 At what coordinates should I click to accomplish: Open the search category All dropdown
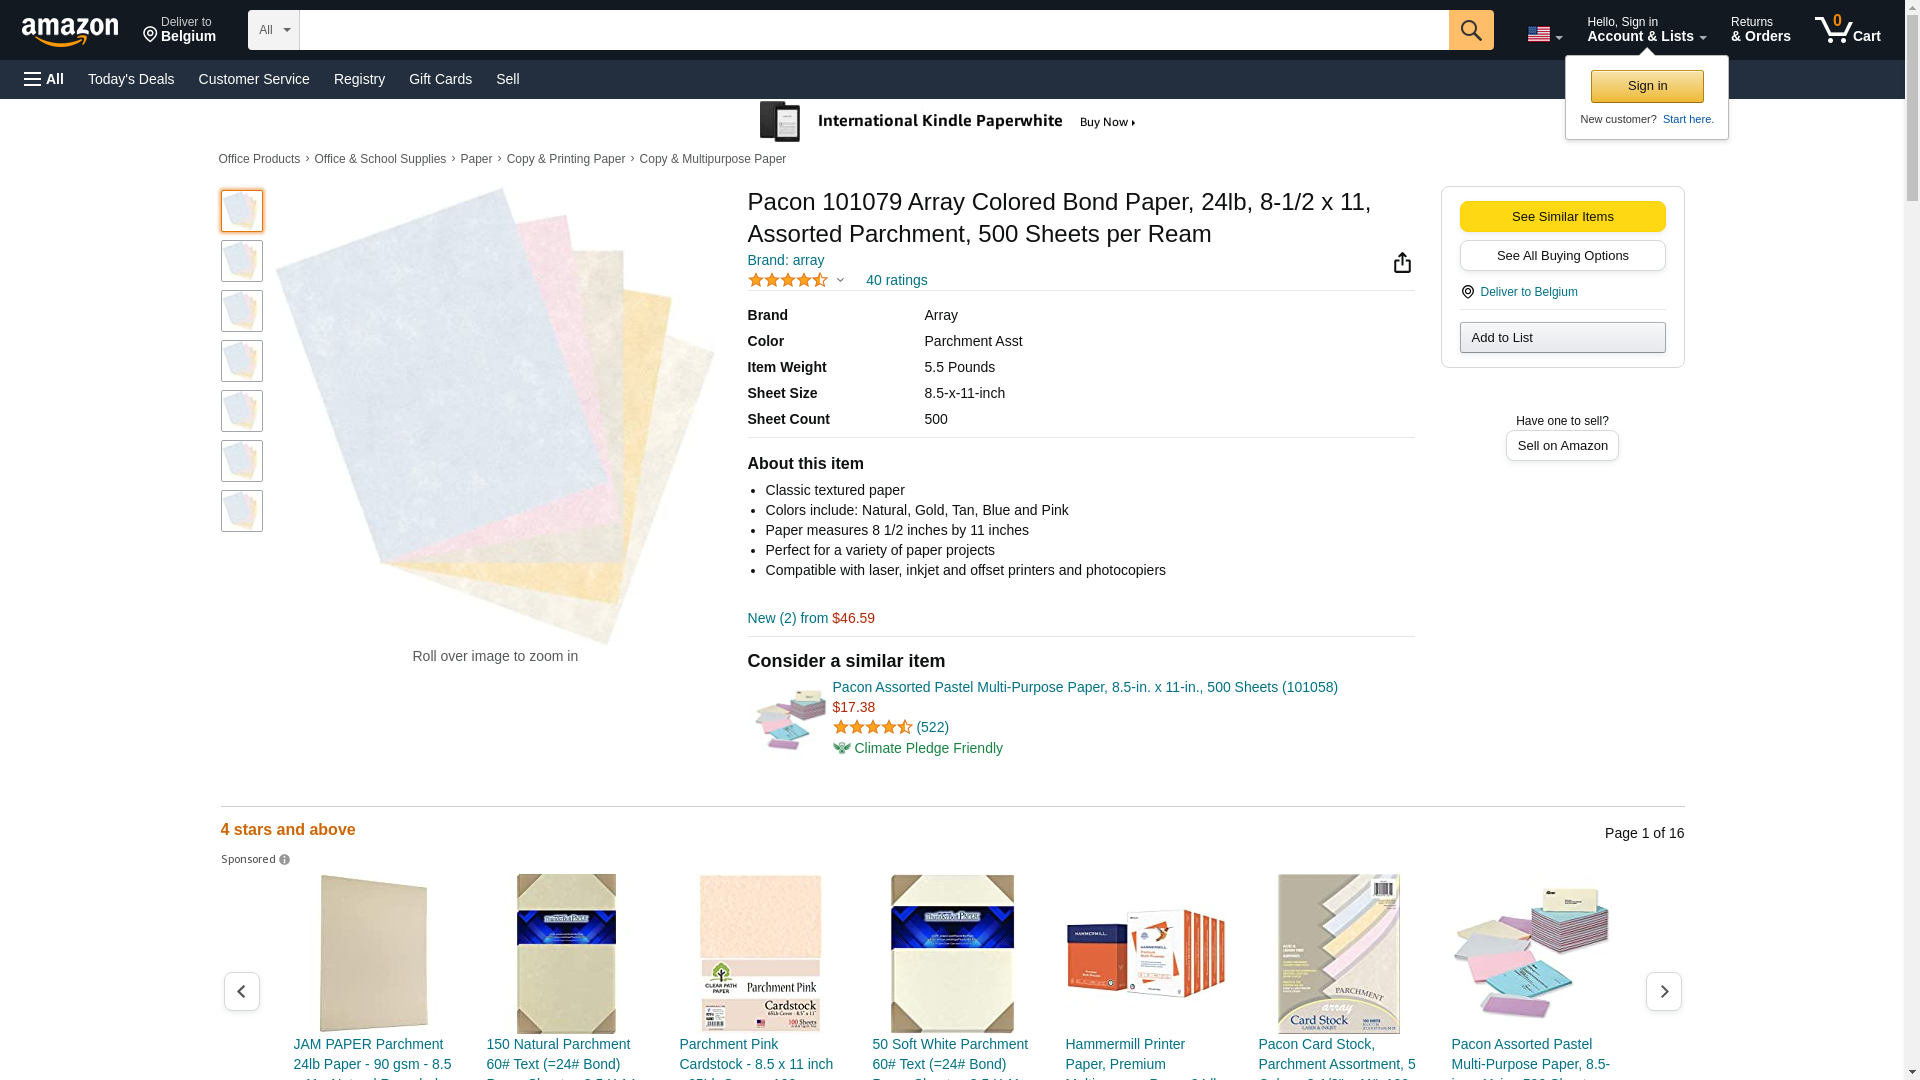273,30
